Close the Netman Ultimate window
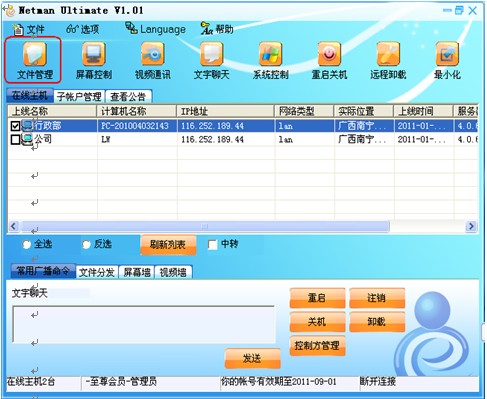This screenshot has width=487, height=399. pyautogui.click(x=472, y=11)
